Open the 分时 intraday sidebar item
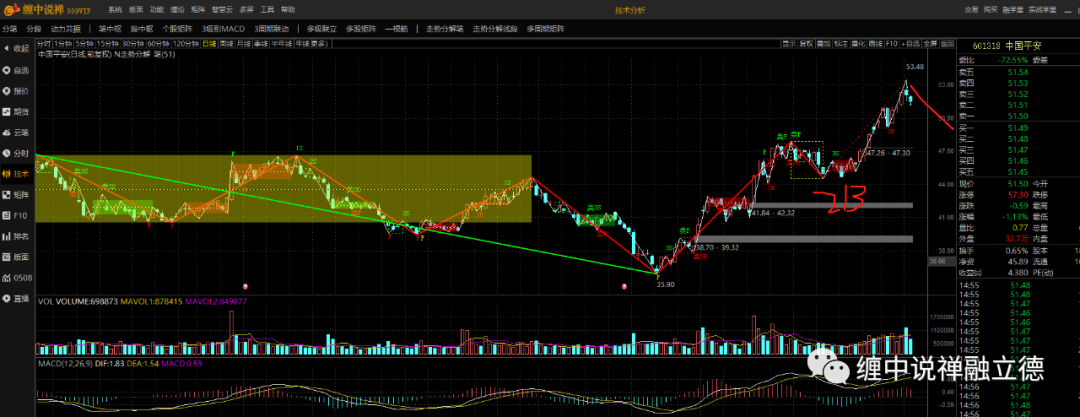 click(17, 153)
